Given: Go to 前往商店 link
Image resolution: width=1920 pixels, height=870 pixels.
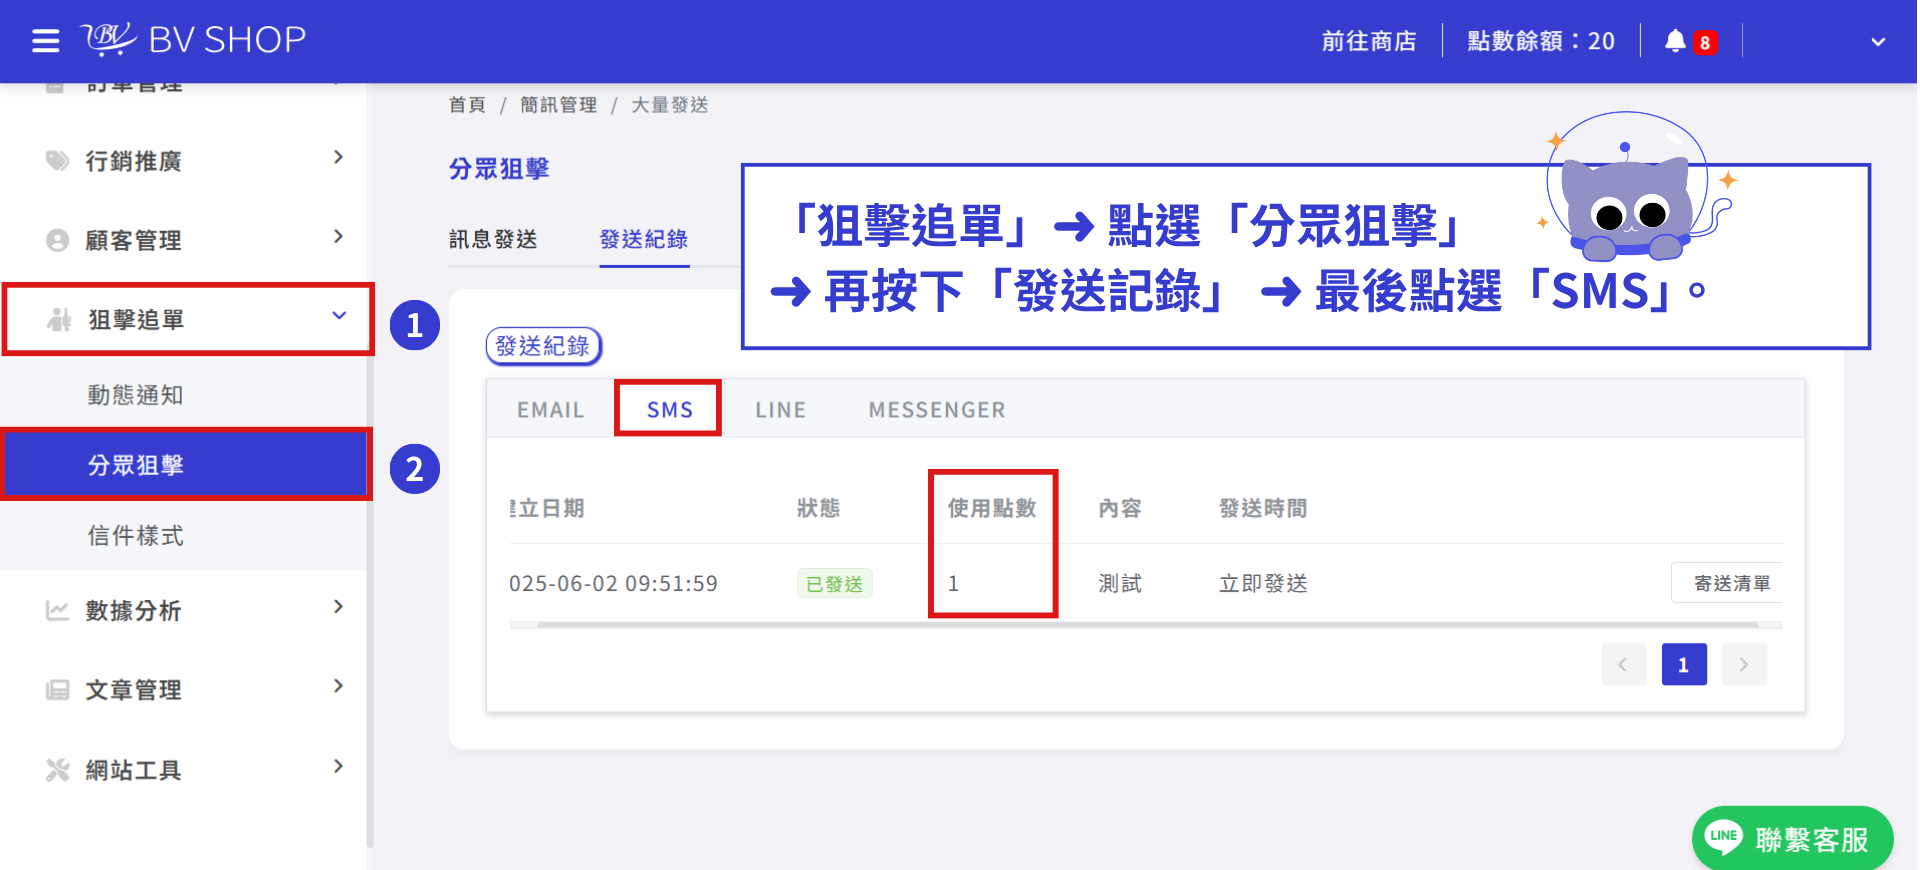Looking at the screenshot, I should tap(1369, 41).
